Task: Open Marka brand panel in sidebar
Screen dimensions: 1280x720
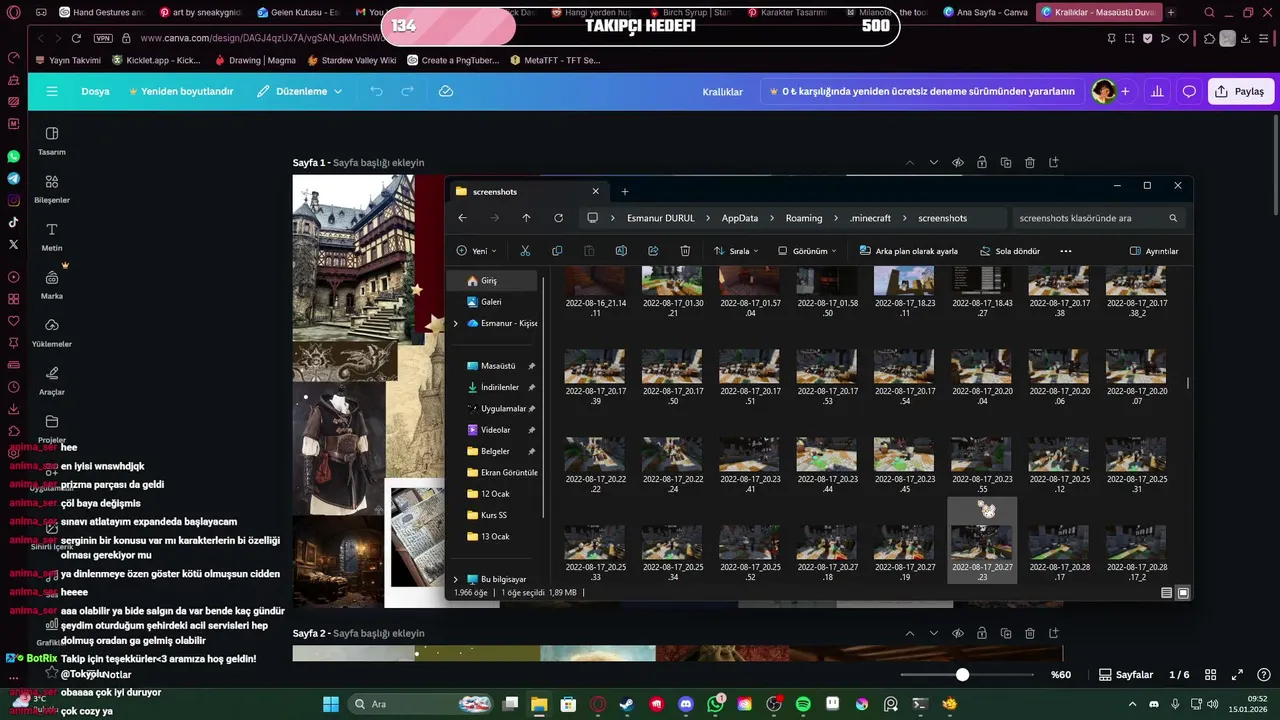Action: [52, 285]
